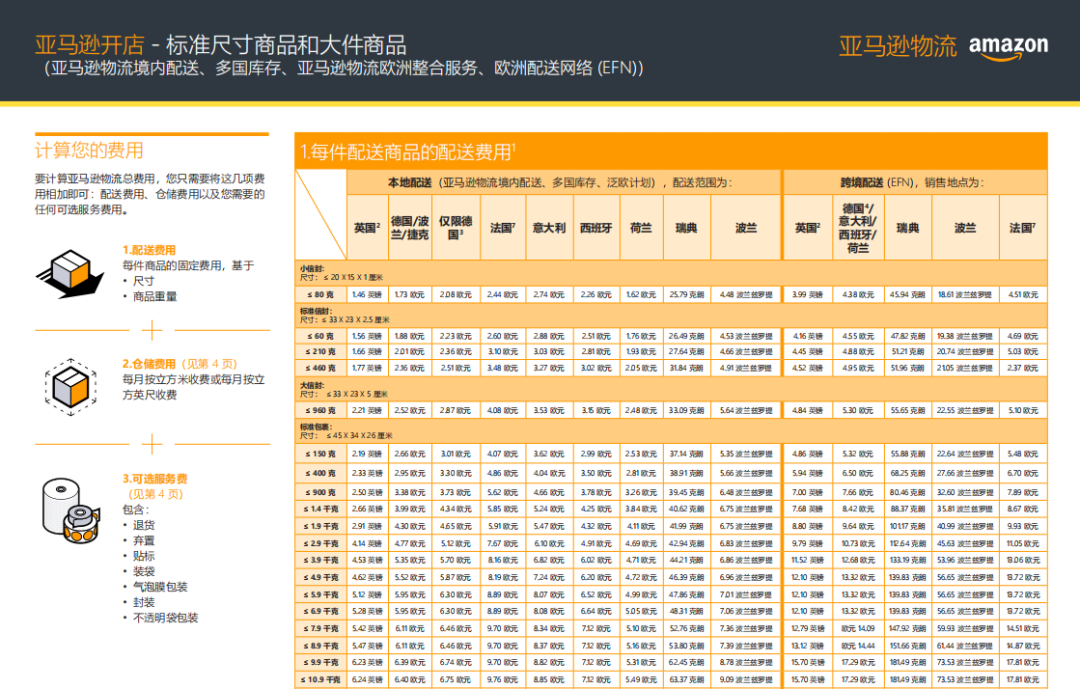Click the 西班牙 column header
The image size is (1080, 689).
(x=596, y=228)
